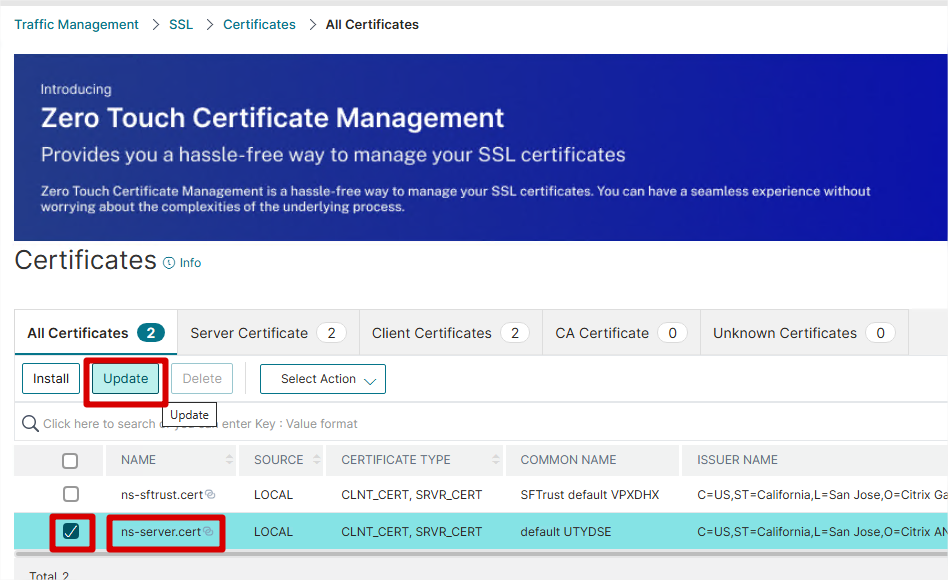The height and width of the screenshot is (580, 948).
Task: Go to Certificates breadcrumb link
Action: point(259,25)
